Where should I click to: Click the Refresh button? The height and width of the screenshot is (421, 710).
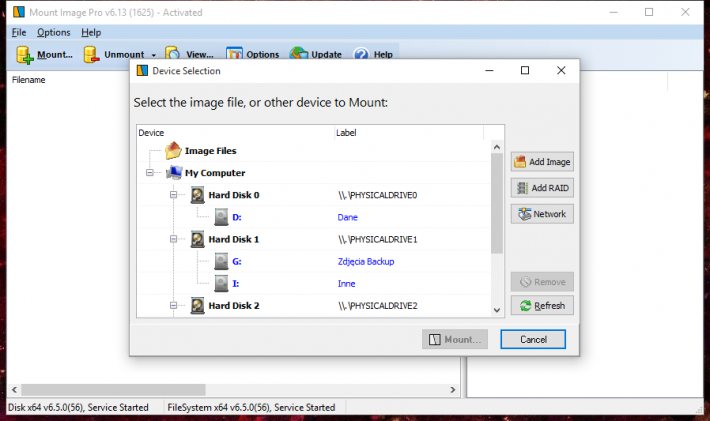[x=542, y=306]
